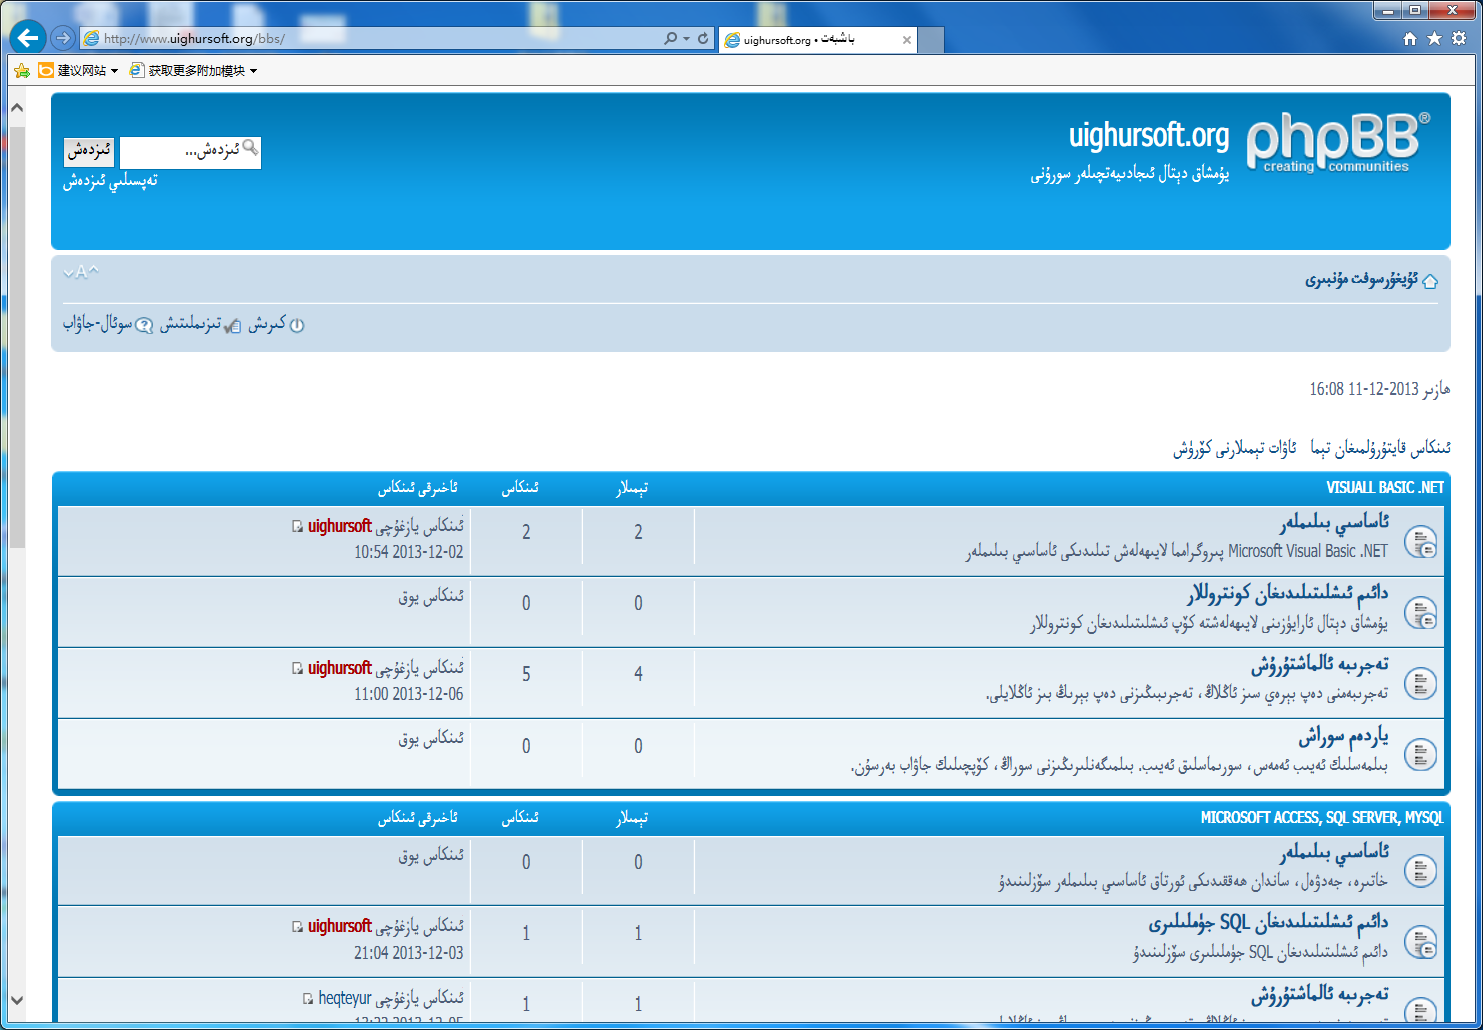Open experience sharing forum with 4 topics

click(1320, 665)
